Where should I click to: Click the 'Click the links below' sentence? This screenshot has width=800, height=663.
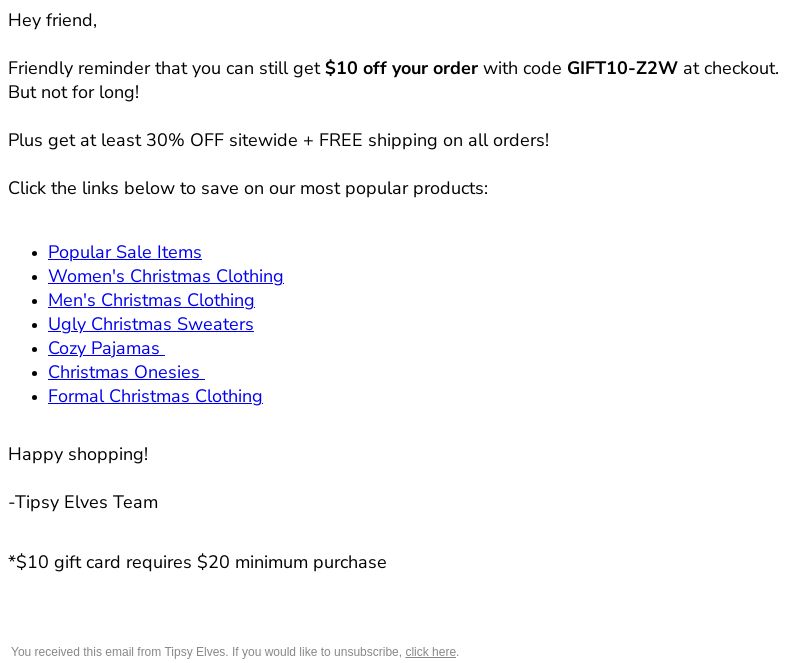tap(248, 188)
